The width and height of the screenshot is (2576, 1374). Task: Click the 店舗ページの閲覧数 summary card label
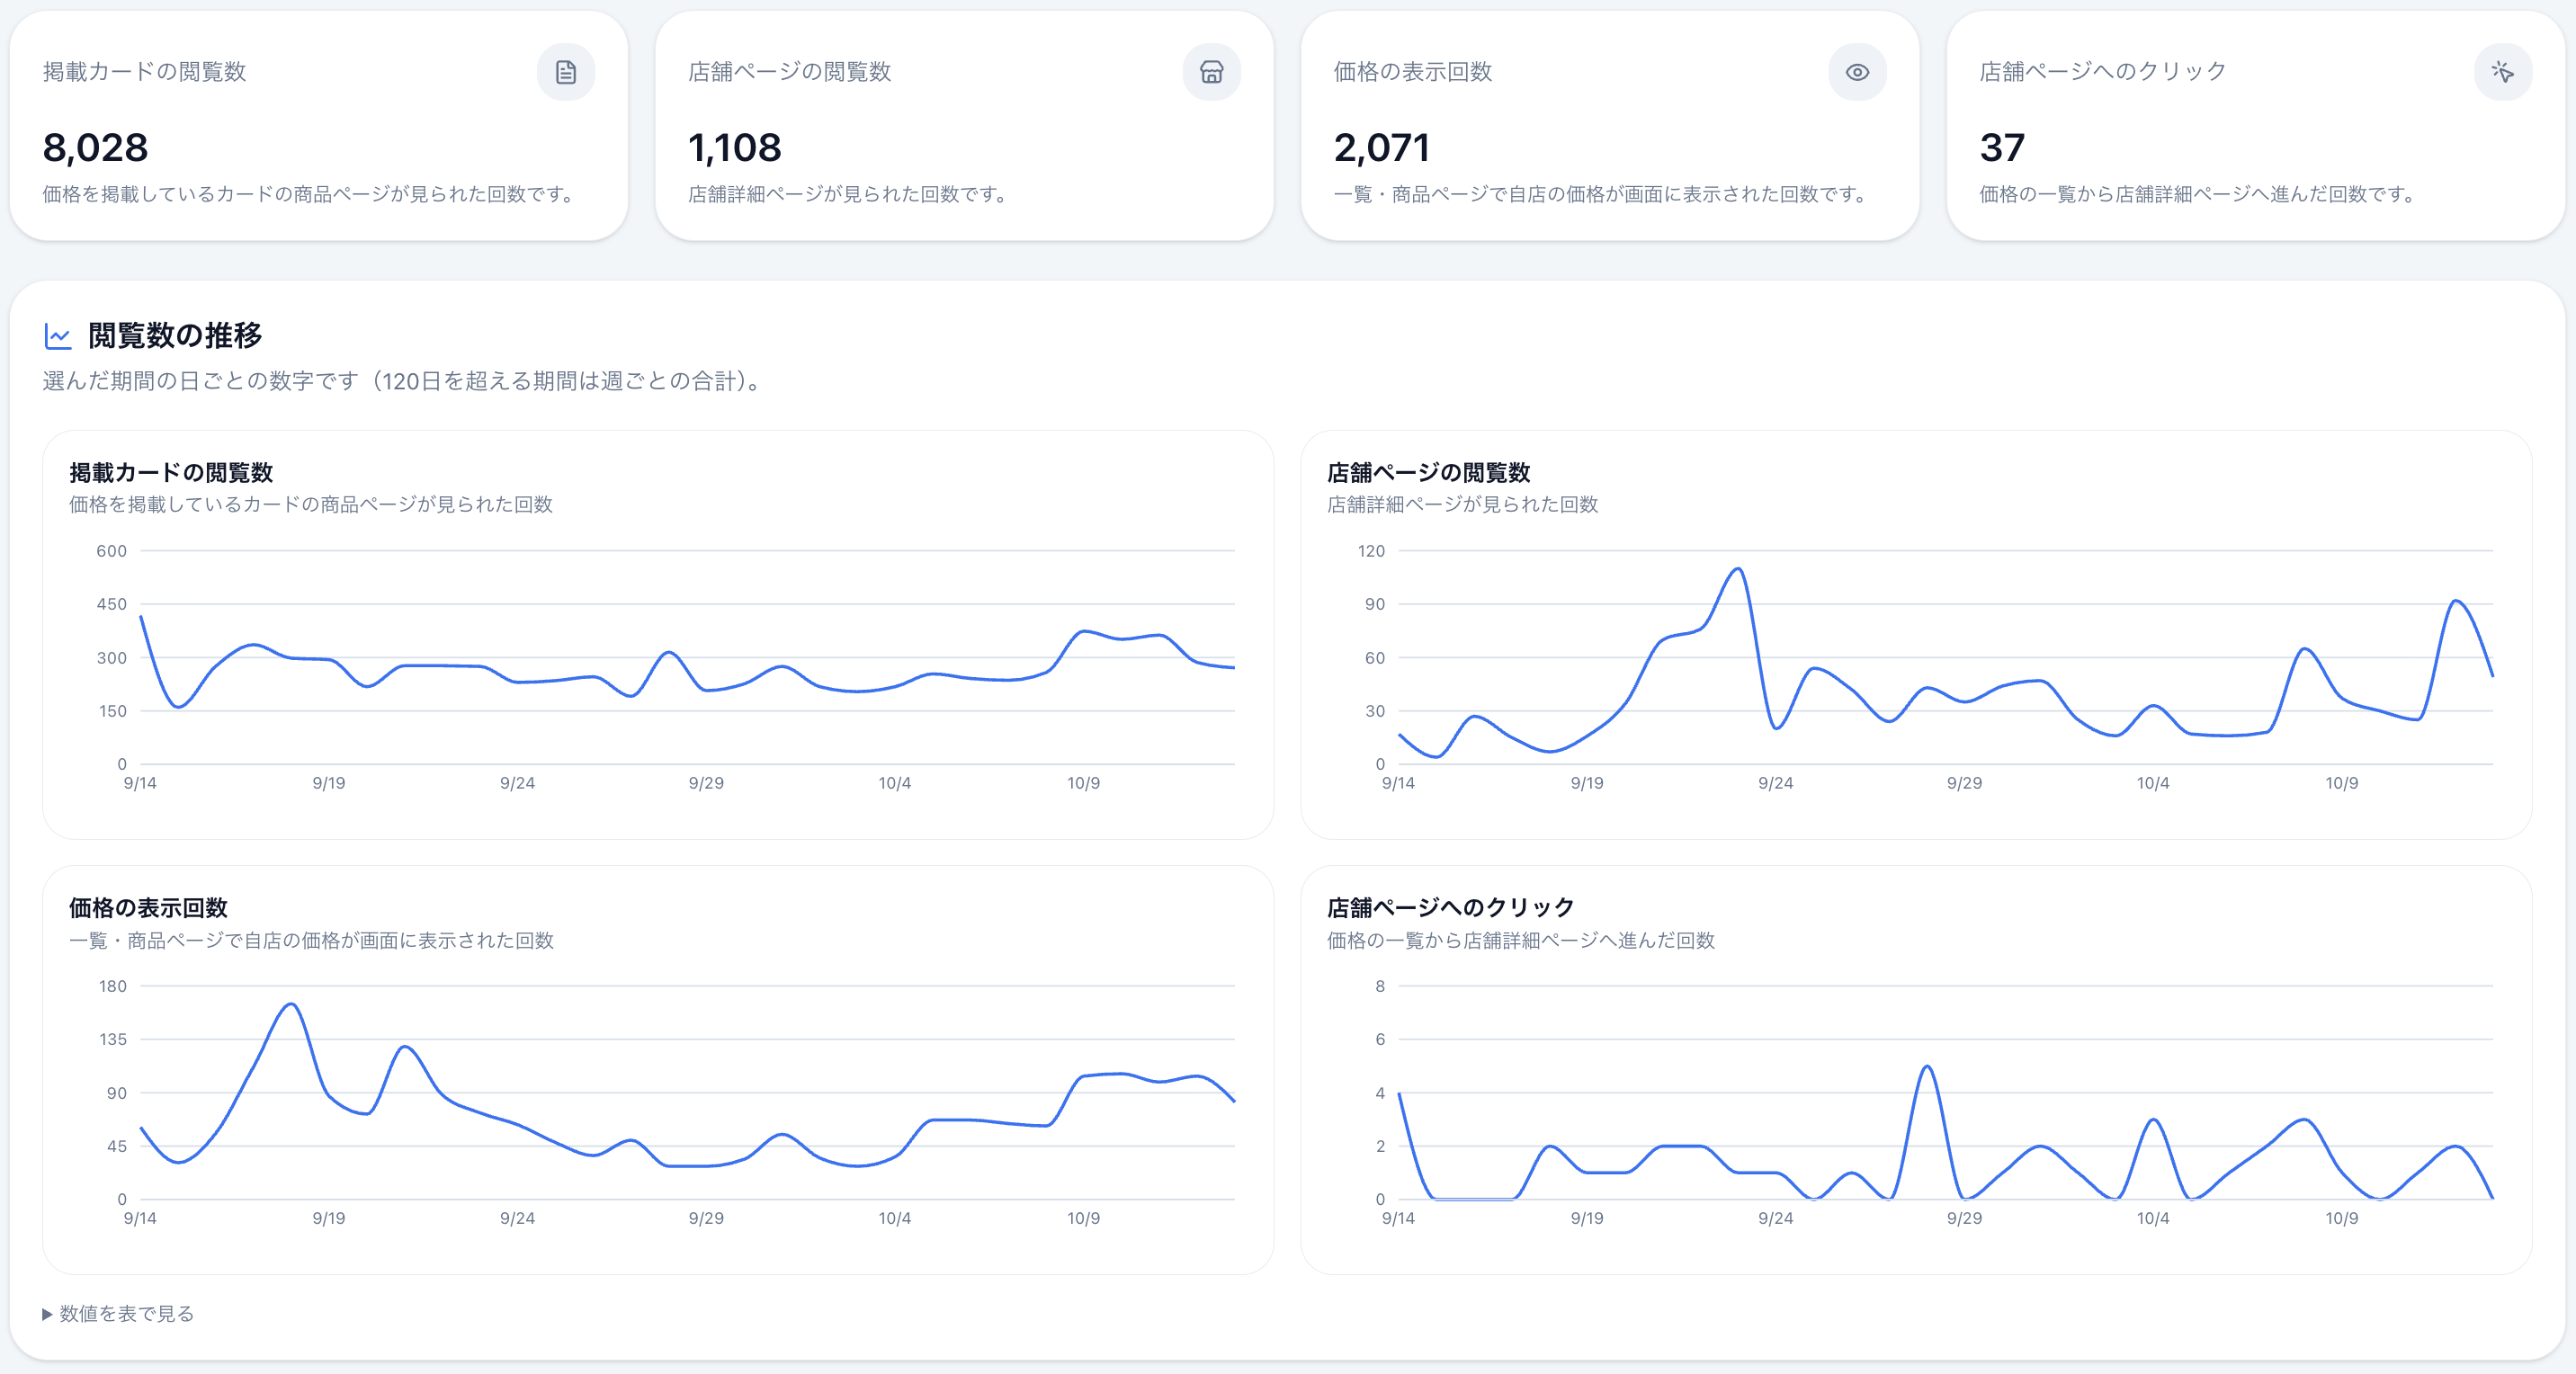[x=789, y=72]
